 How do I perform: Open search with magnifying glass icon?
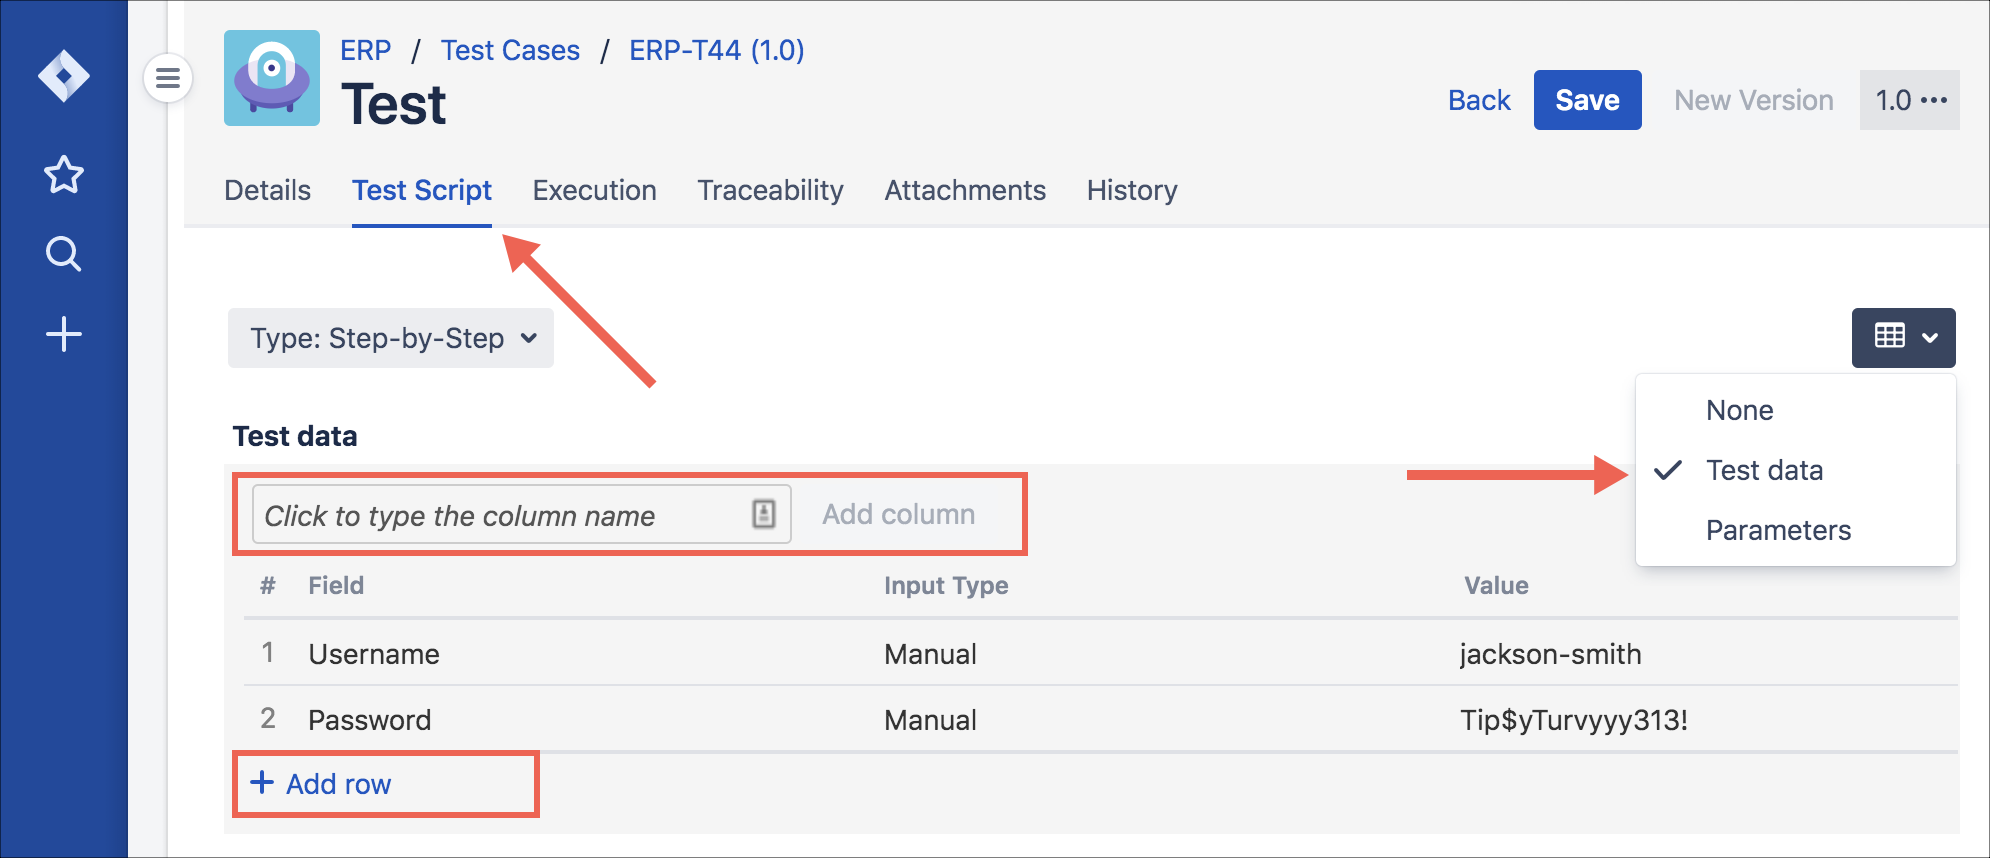coord(64,254)
